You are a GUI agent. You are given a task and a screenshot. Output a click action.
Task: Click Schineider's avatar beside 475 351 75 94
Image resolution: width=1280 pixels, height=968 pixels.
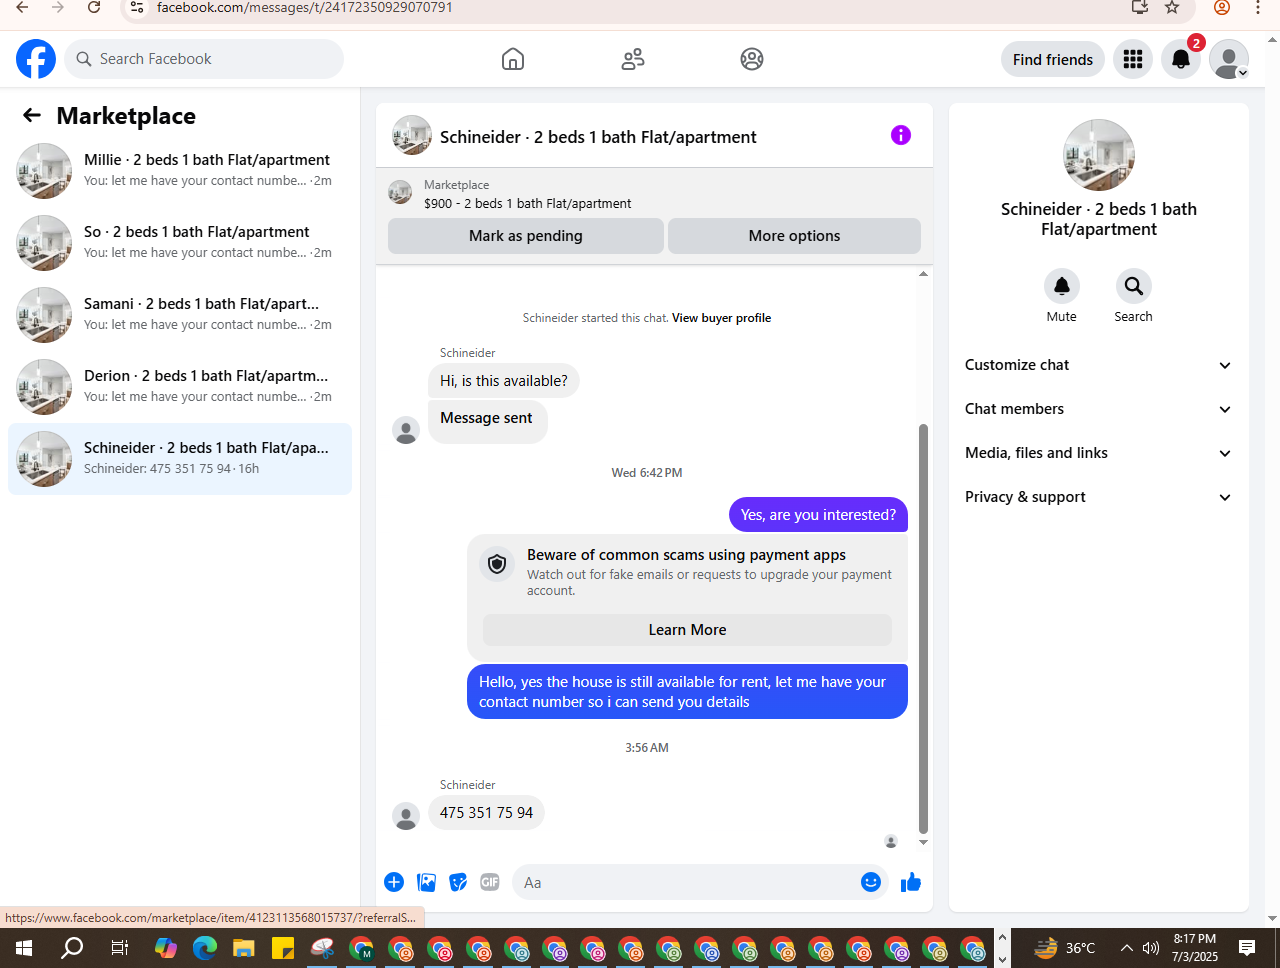click(406, 816)
